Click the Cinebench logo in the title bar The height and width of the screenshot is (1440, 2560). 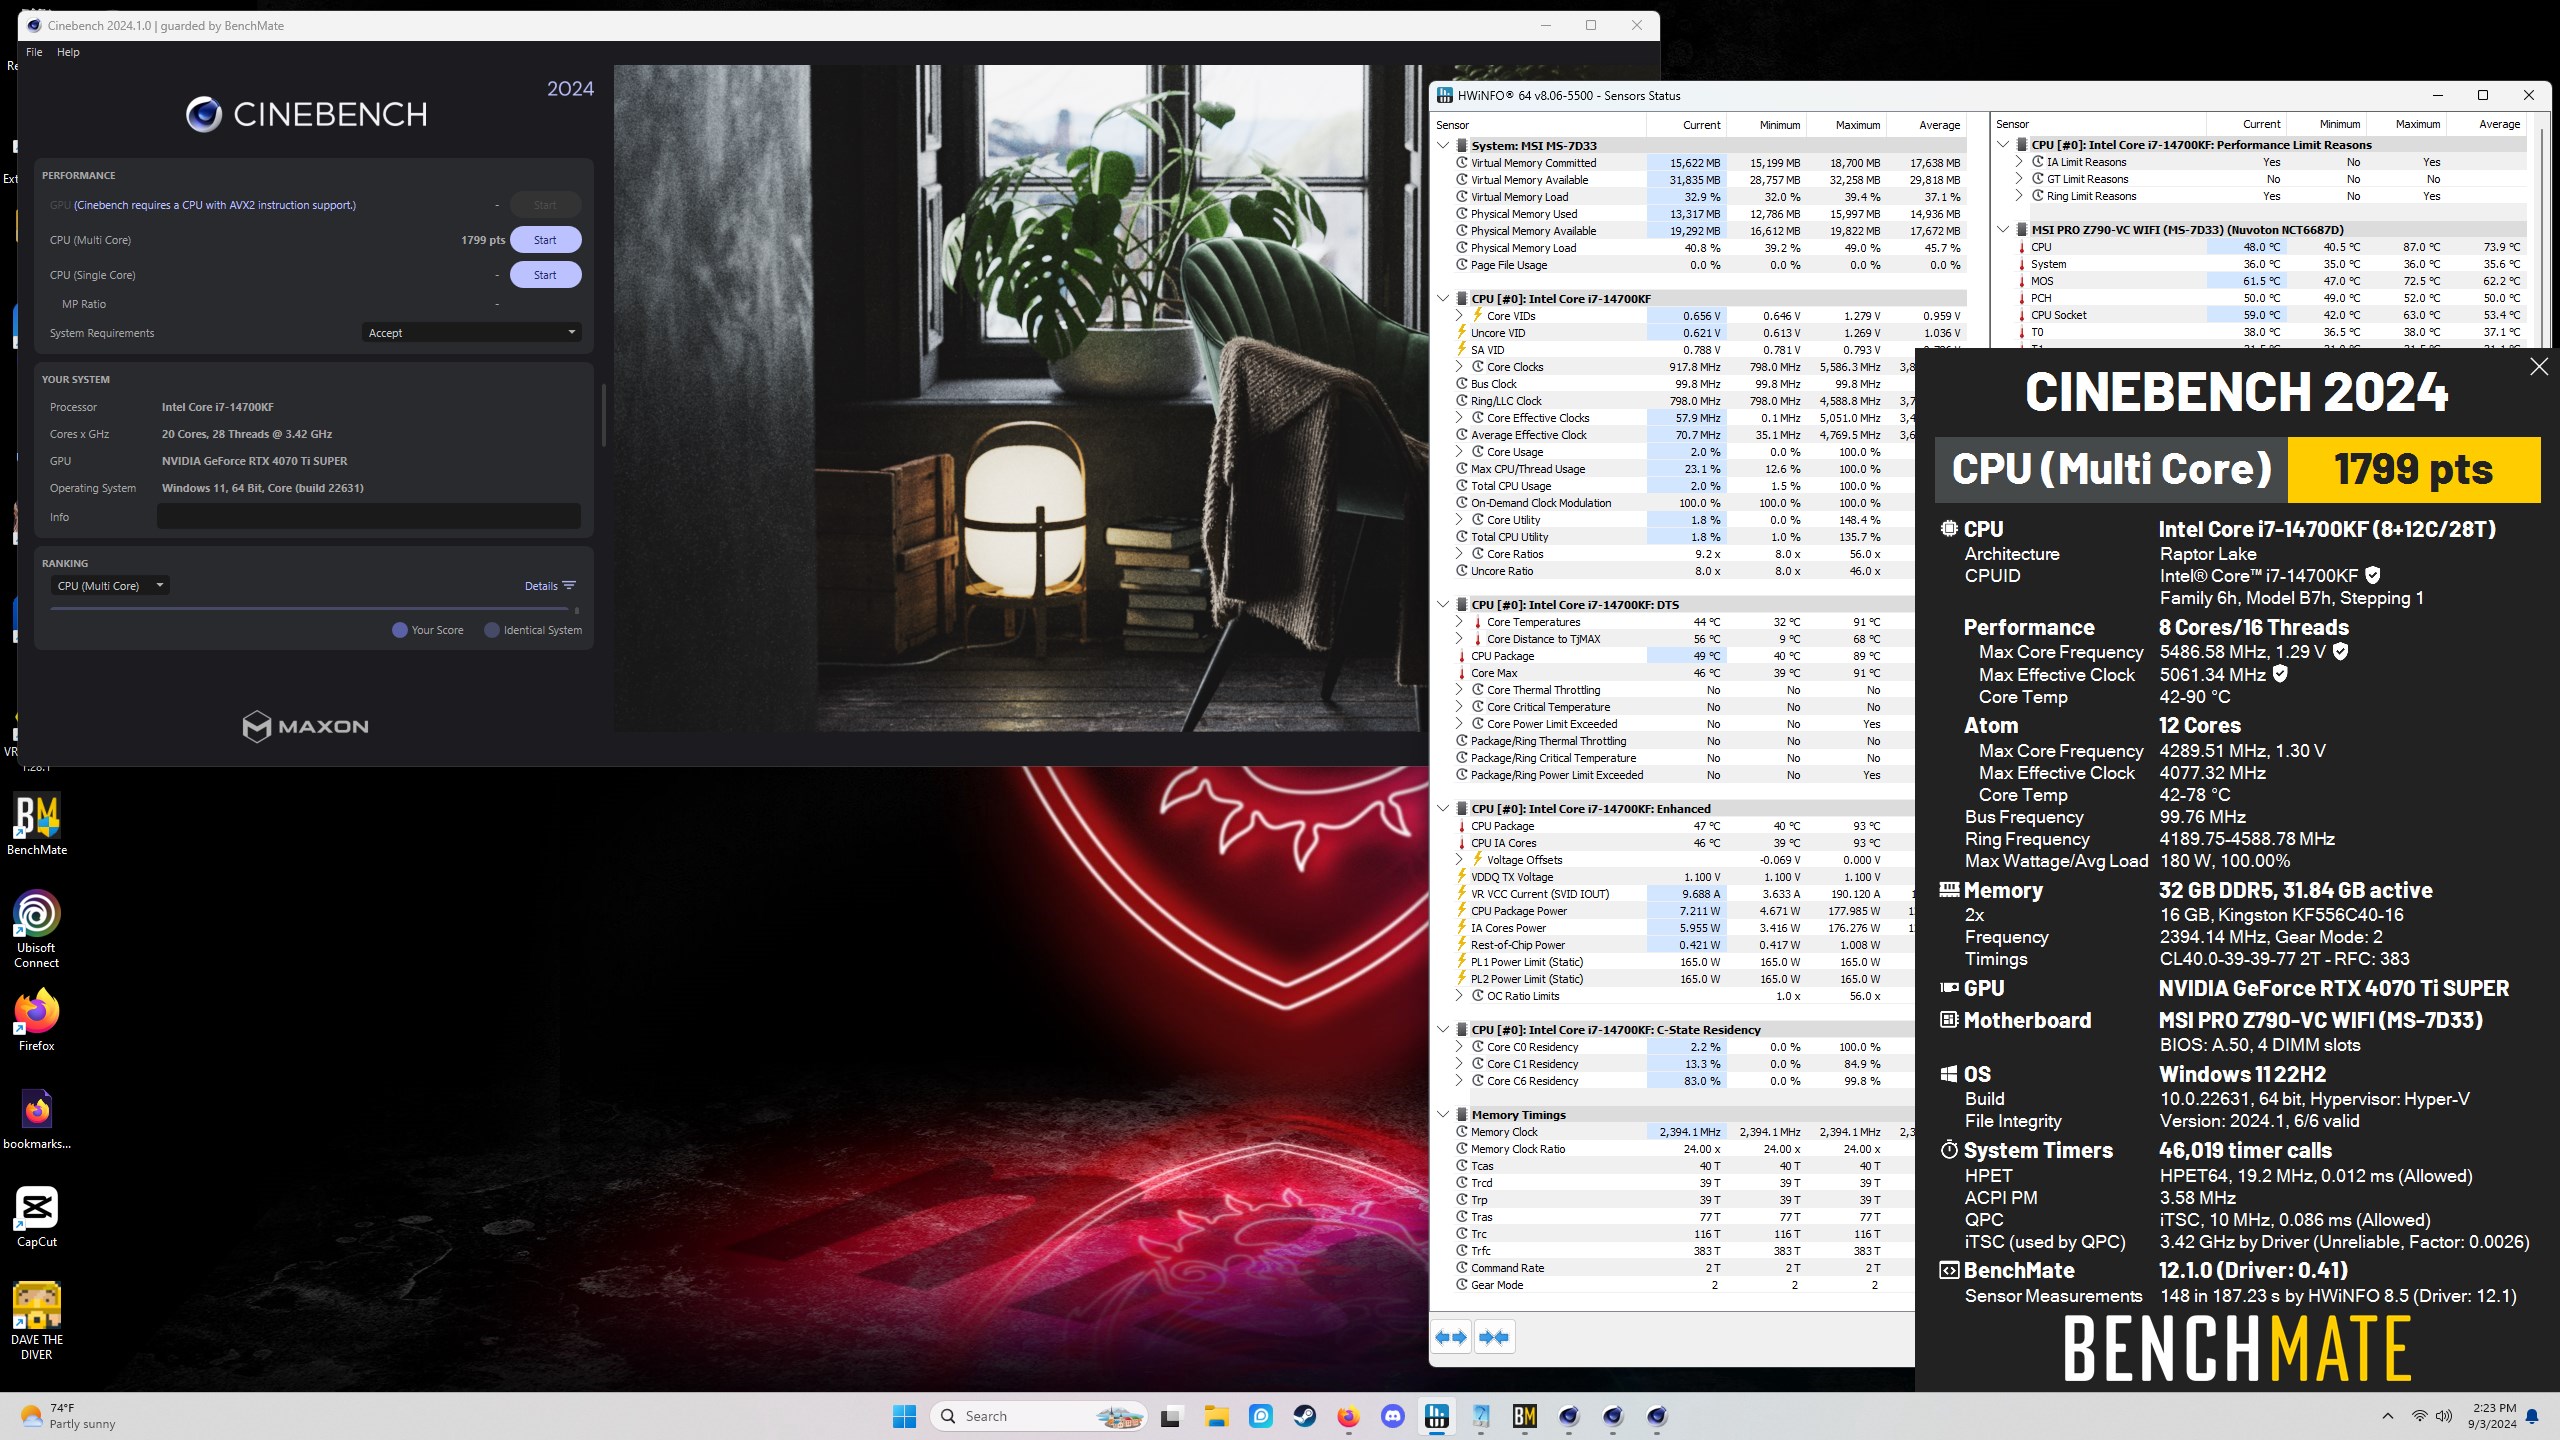pos(34,25)
